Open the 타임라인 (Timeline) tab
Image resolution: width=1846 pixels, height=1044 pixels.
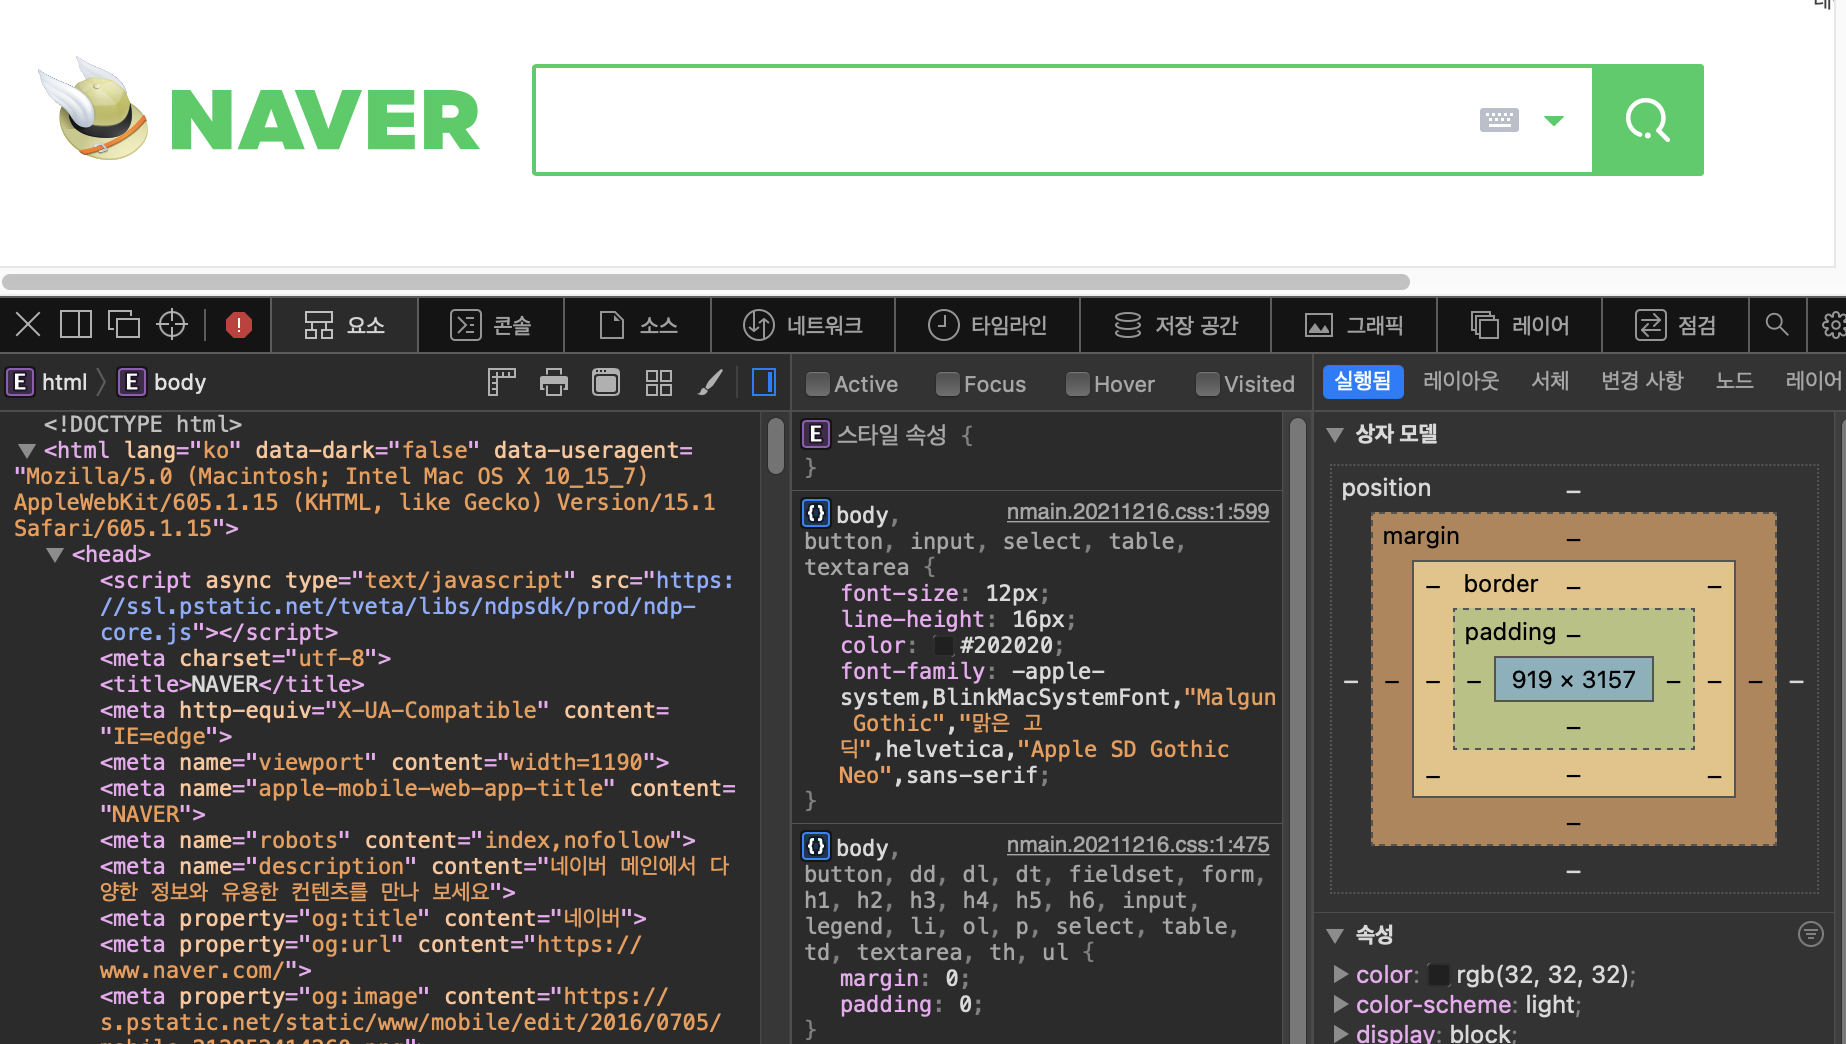point(988,325)
